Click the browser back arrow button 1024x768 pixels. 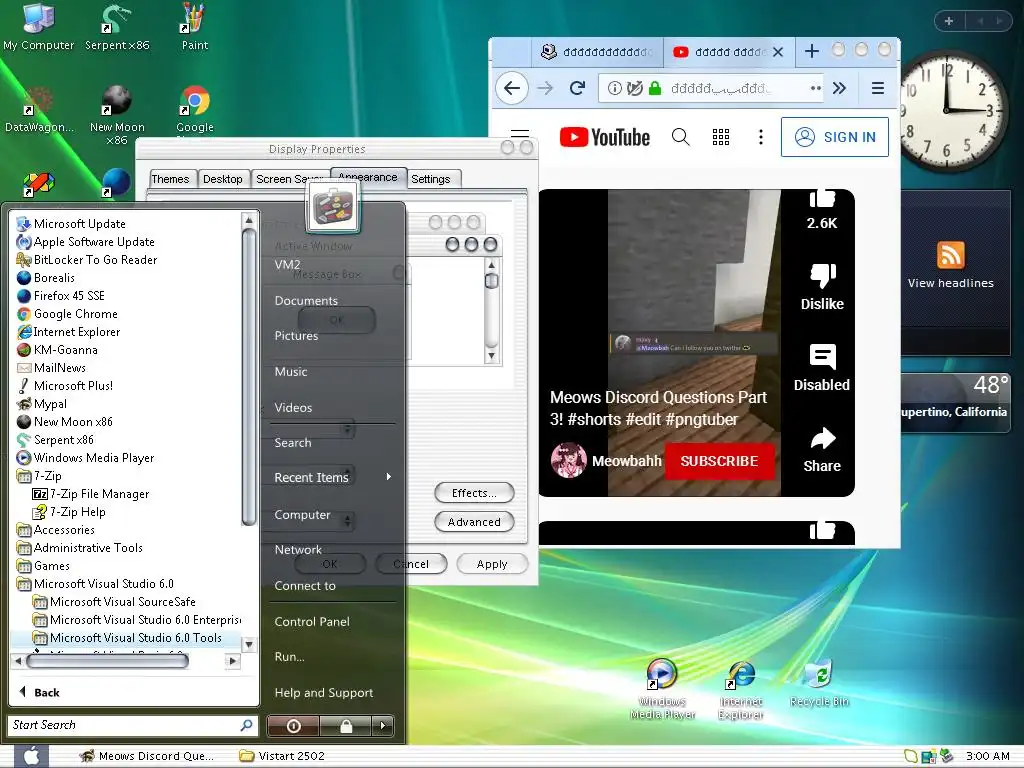(x=512, y=88)
